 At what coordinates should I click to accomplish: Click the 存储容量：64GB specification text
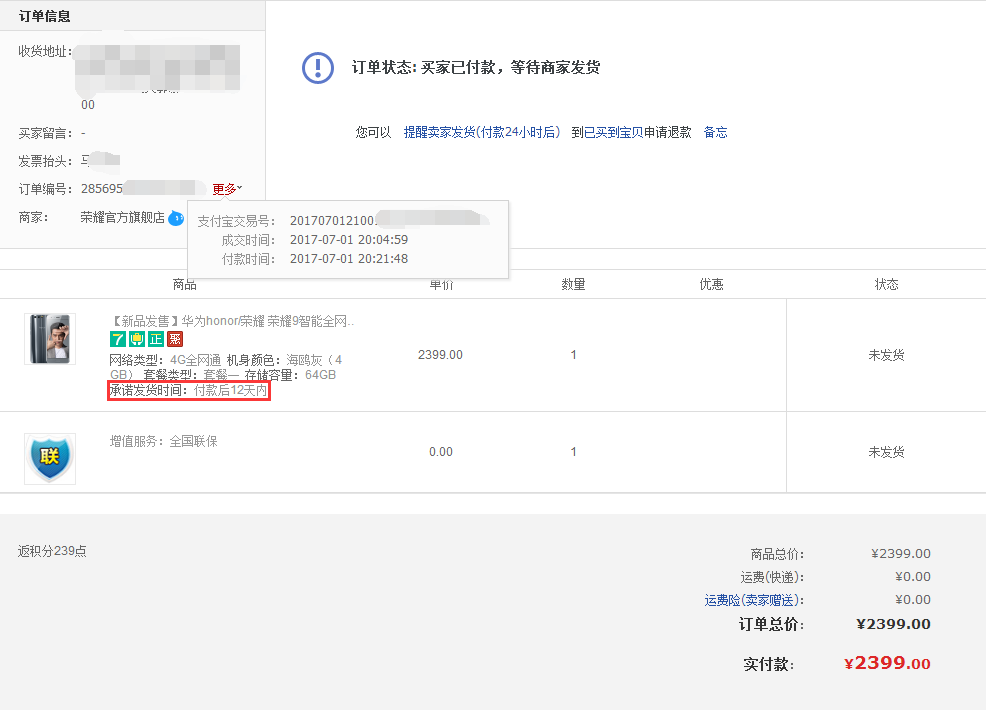pos(290,375)
